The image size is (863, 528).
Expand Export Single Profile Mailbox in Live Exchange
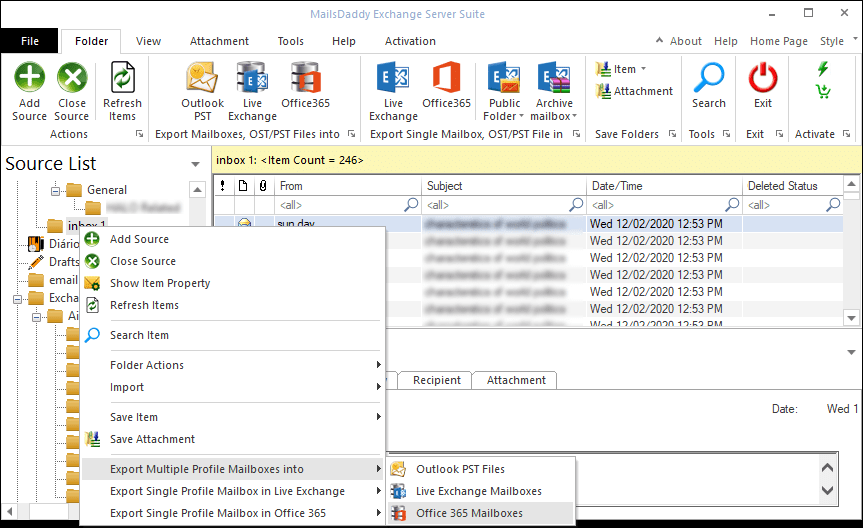pos(232,491)
